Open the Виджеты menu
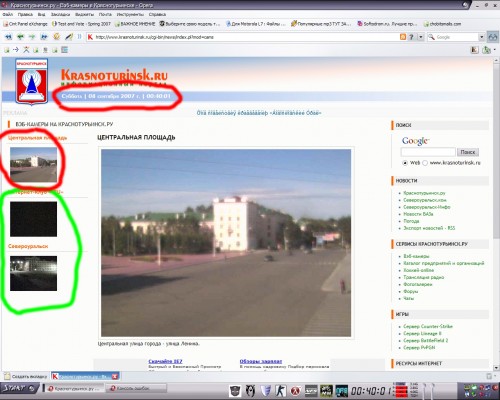This screenshot has height=400, width=500. pyautogui.click(x=84, y=14)
